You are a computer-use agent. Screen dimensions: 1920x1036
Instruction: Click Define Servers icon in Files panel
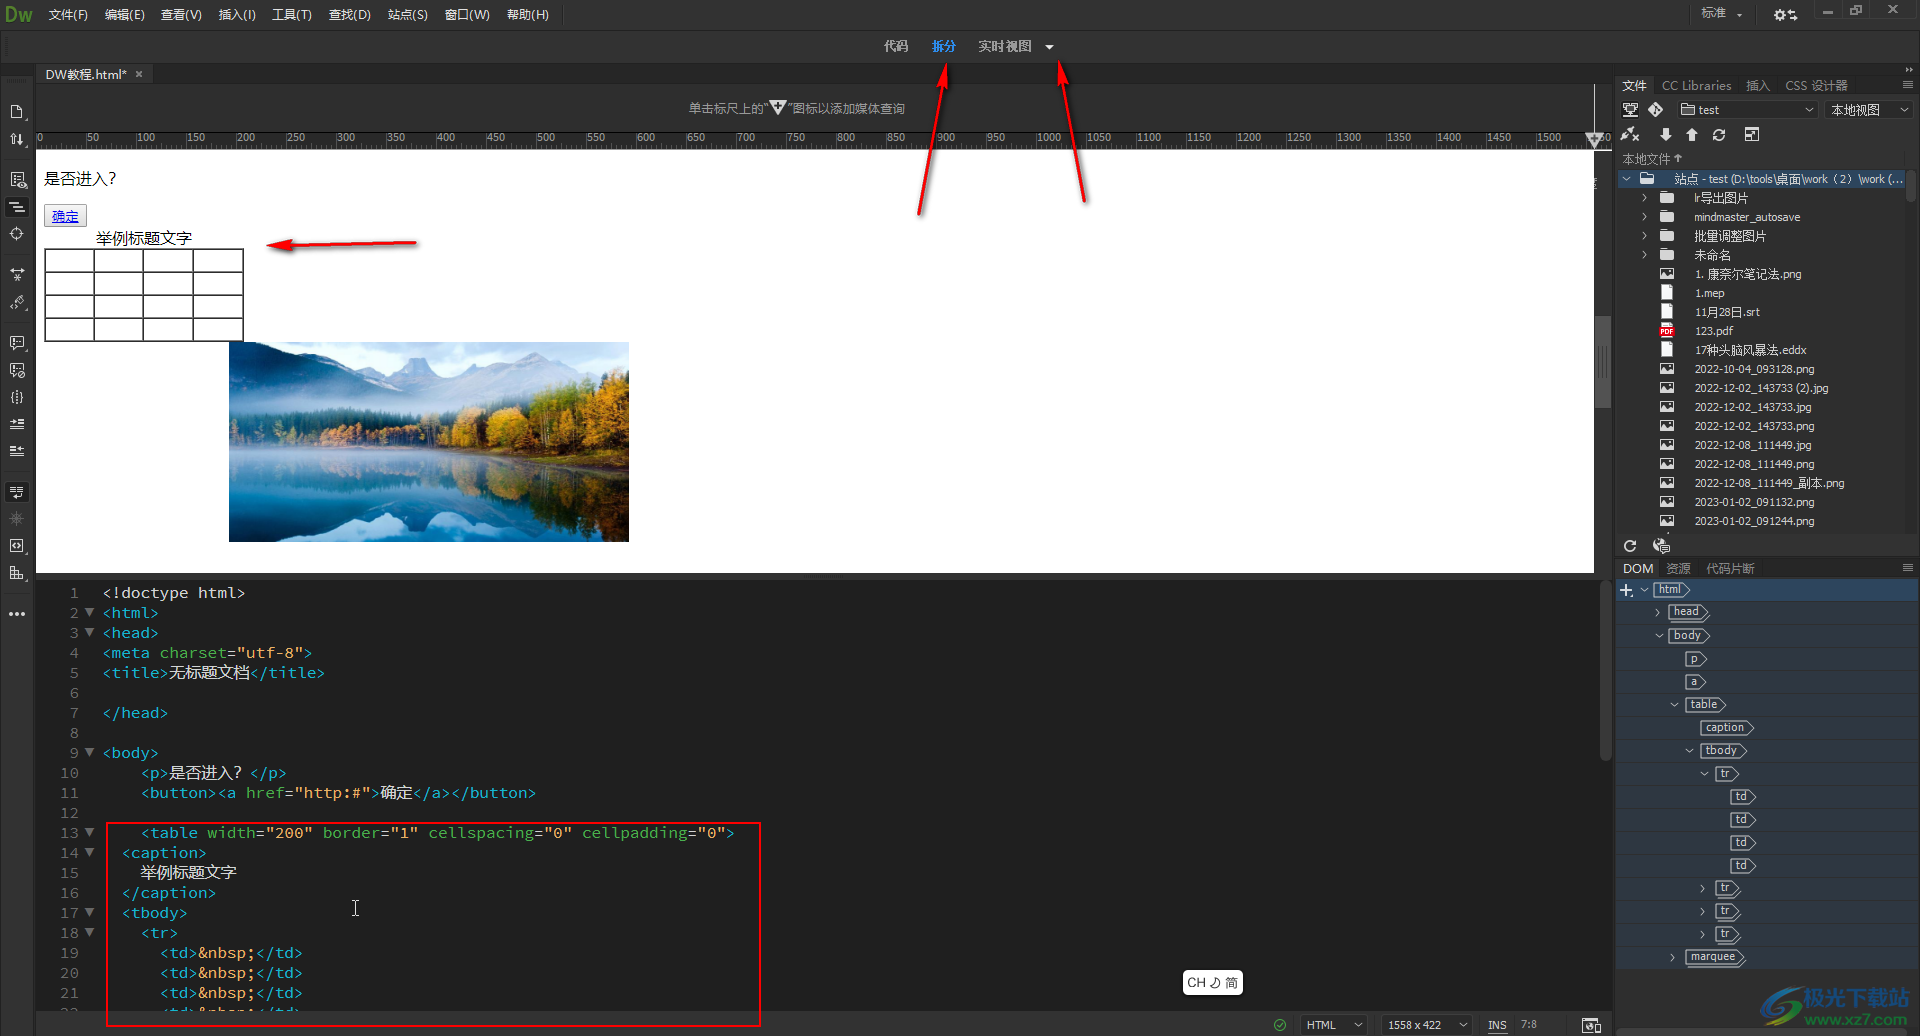(x=1631, y=110)
